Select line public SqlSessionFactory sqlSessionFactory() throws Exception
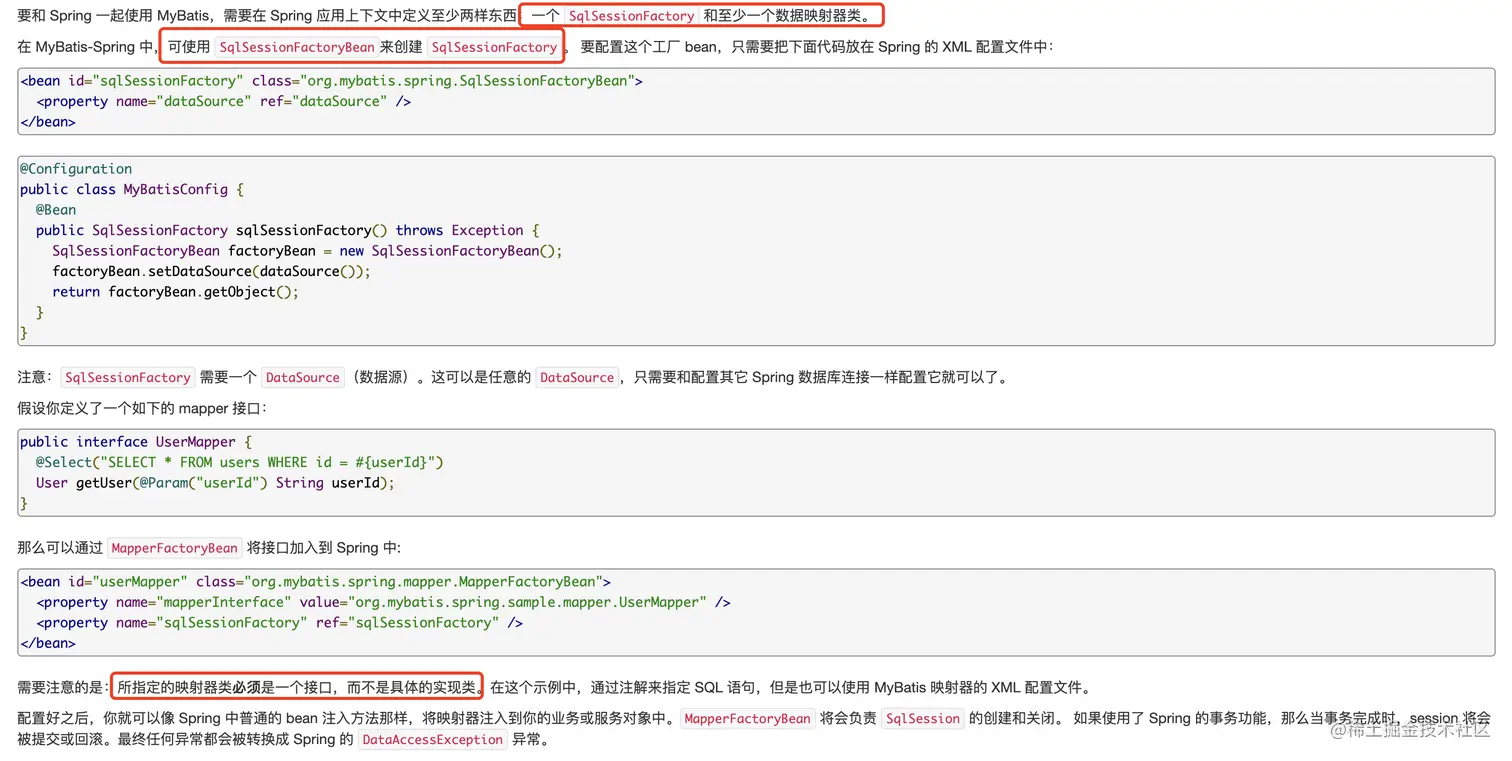 pos(288,230)
